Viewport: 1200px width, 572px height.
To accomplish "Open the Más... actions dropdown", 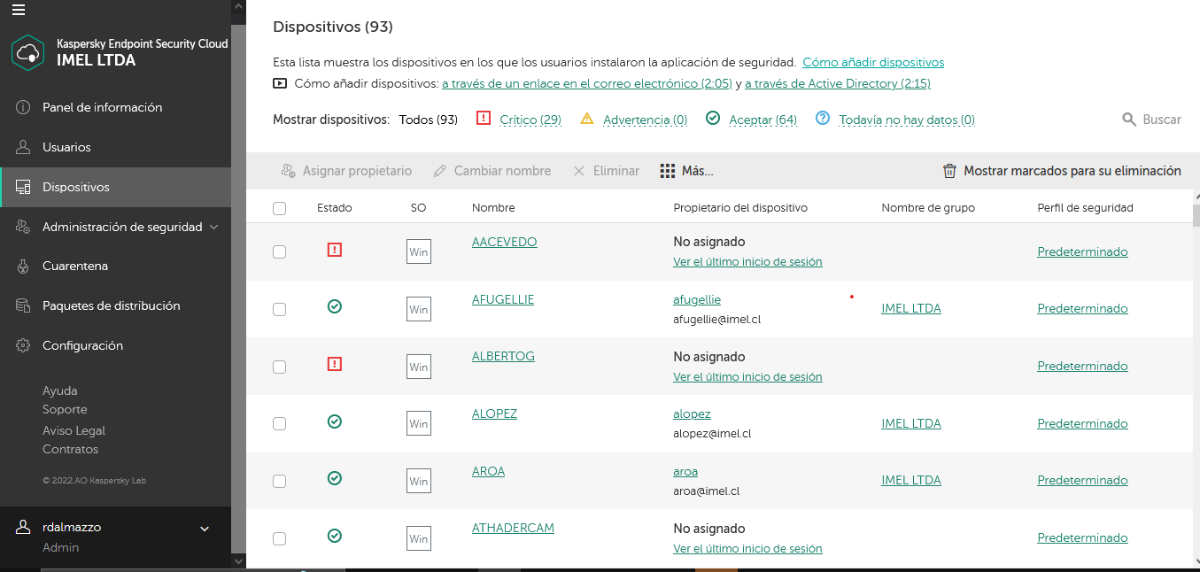I will point(697,171).
